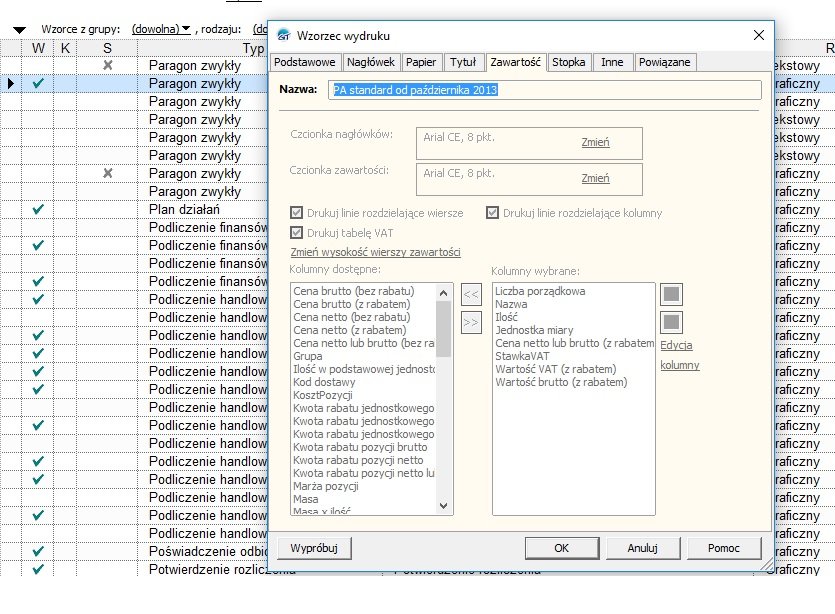Image resolution: width=835 pixels, height=614 pixels.
Task: Select Jednostka miary in selected columns
Action: click(x=535, y=330)
